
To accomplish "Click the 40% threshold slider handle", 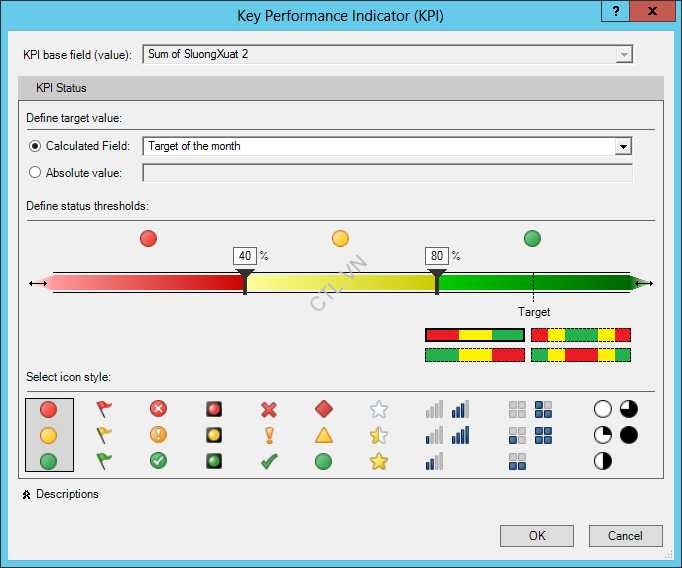I will click(x=245, y=275).
